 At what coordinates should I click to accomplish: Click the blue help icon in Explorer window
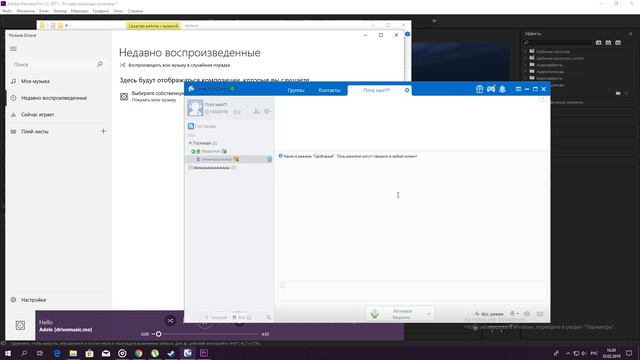click(407, 34)
